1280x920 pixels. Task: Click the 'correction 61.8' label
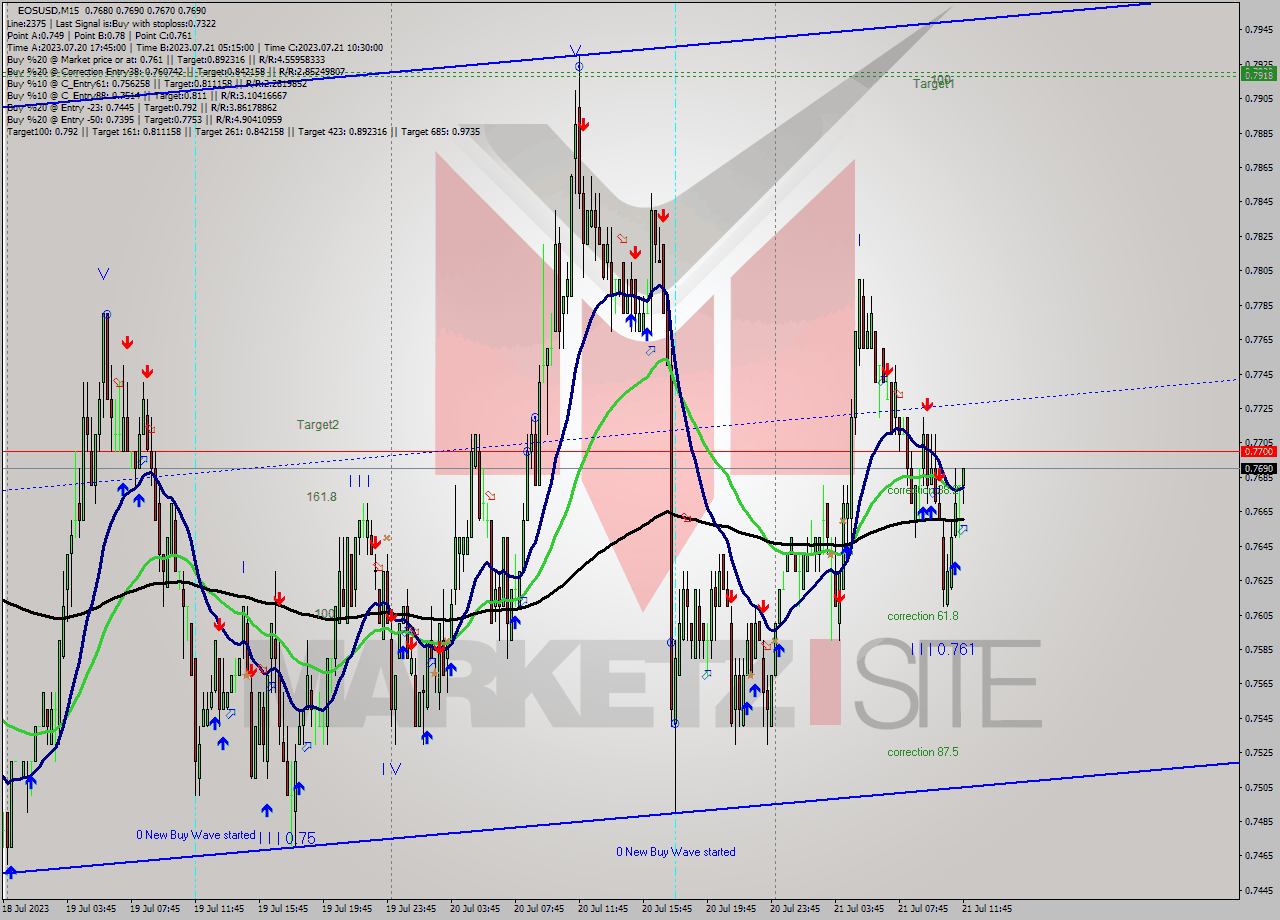pos(922,616)
